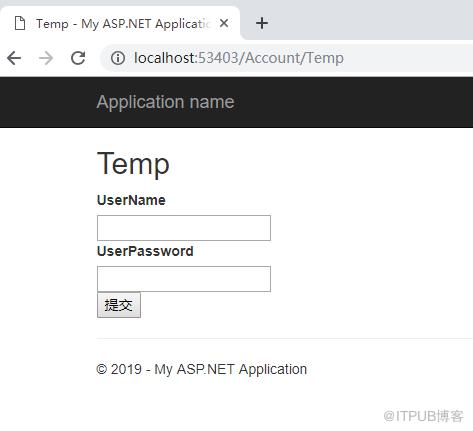Click the UserPassword field label
The height and width of the screenshot is (431, 473).
point(145,251)
